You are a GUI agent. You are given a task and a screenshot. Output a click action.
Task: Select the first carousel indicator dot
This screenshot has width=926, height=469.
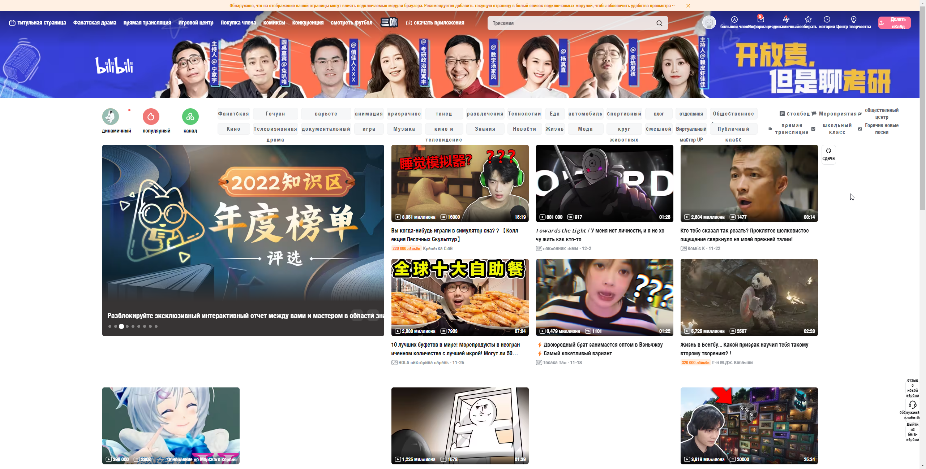pyautogui.click(x=109, y=326)
